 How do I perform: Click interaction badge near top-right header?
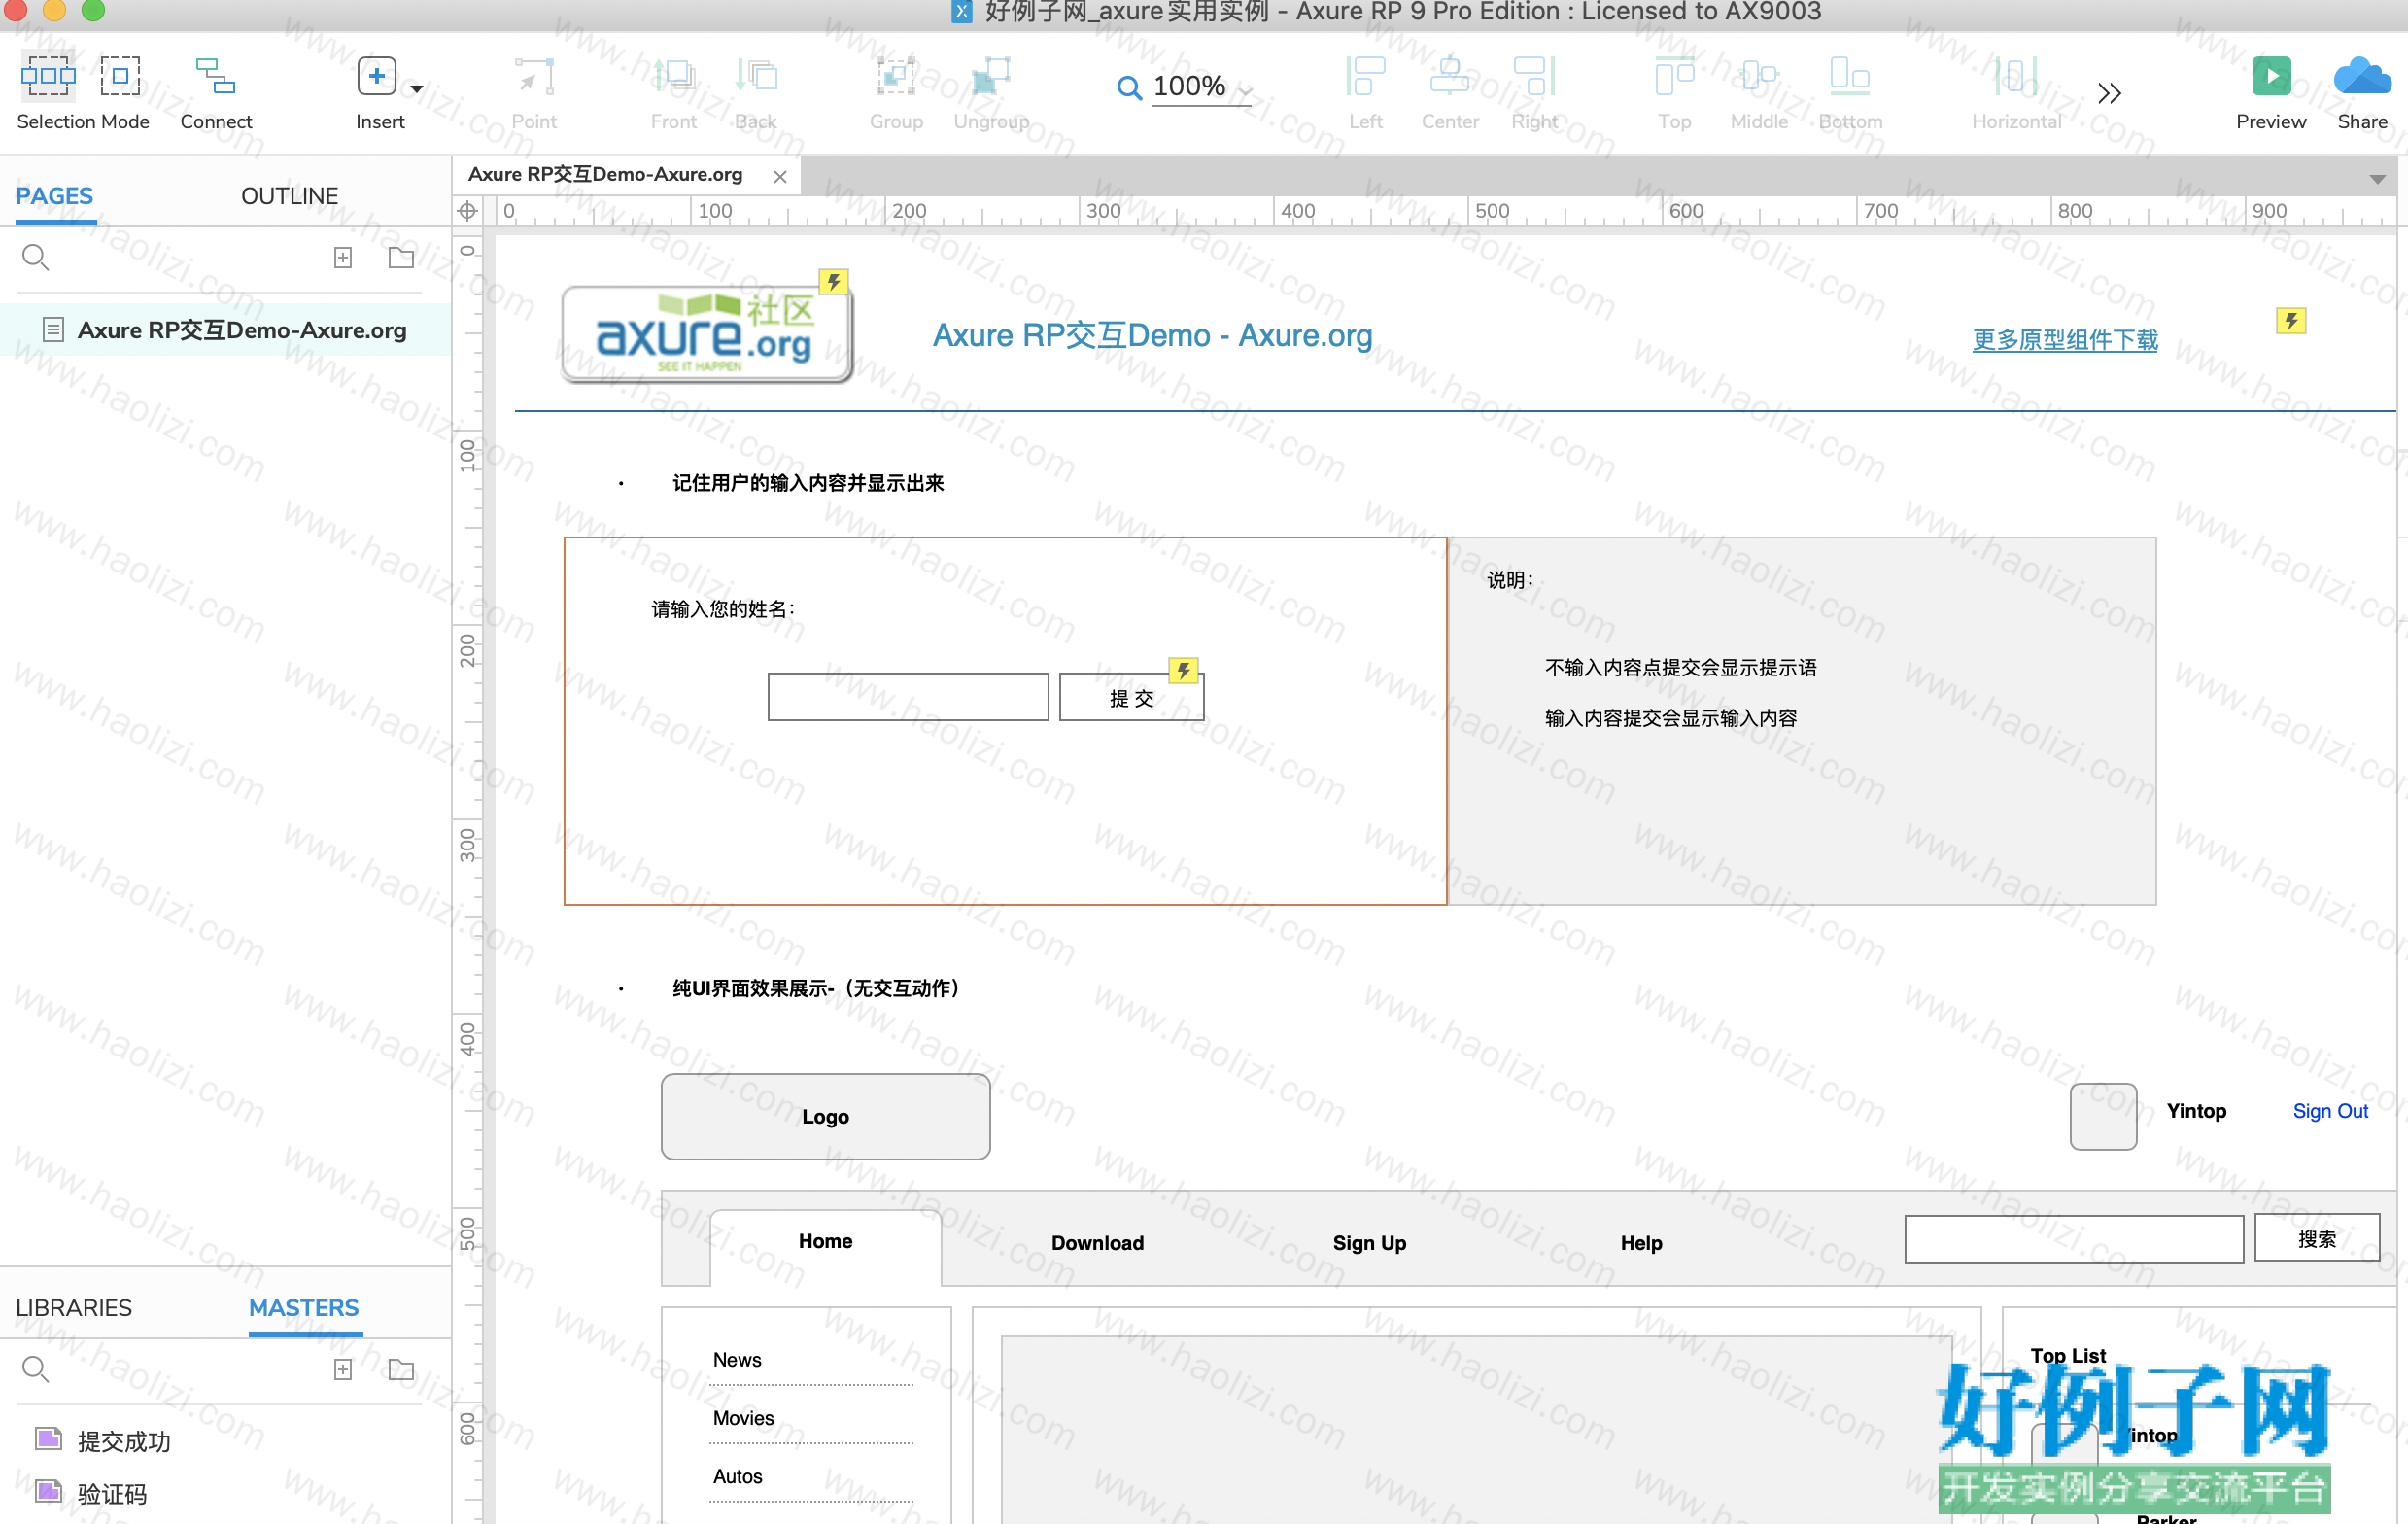(x=2290, y=321)
